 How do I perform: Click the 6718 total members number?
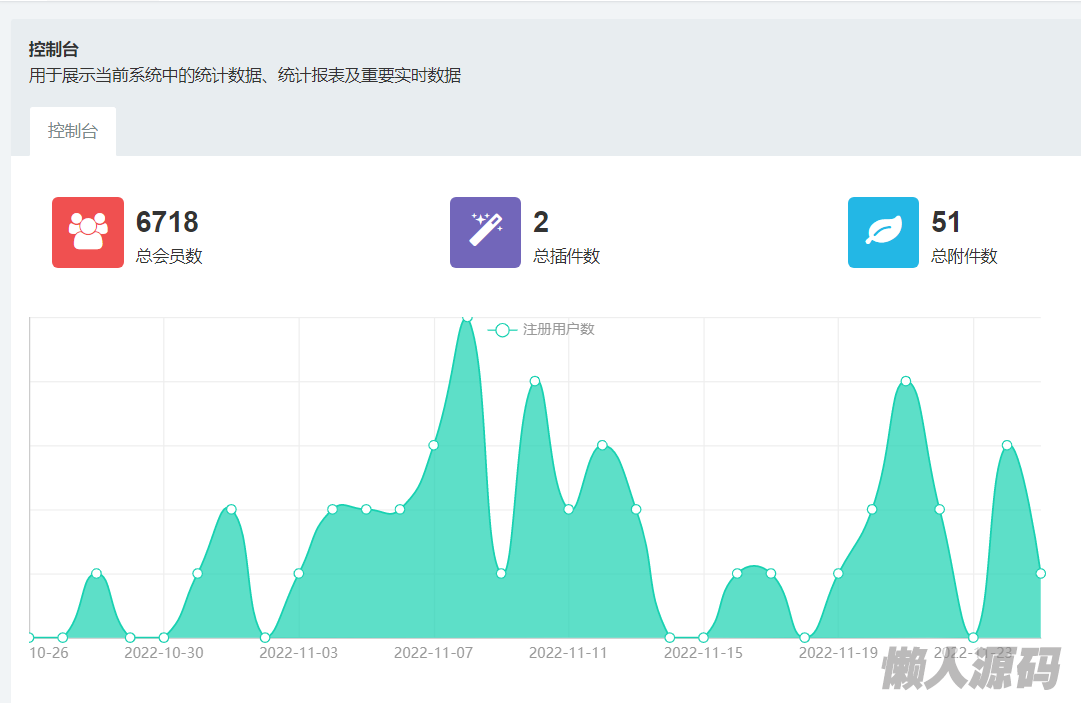pos(167,221)
